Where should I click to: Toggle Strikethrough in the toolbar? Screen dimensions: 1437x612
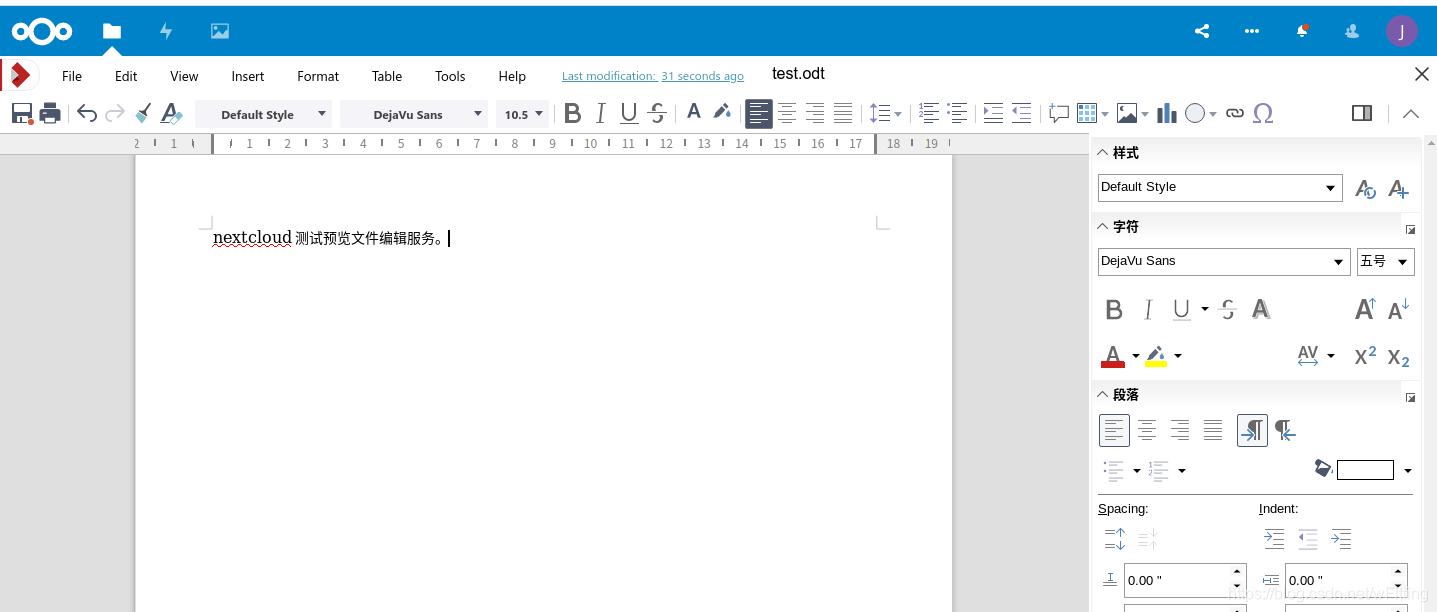click(x=657, y=114)
